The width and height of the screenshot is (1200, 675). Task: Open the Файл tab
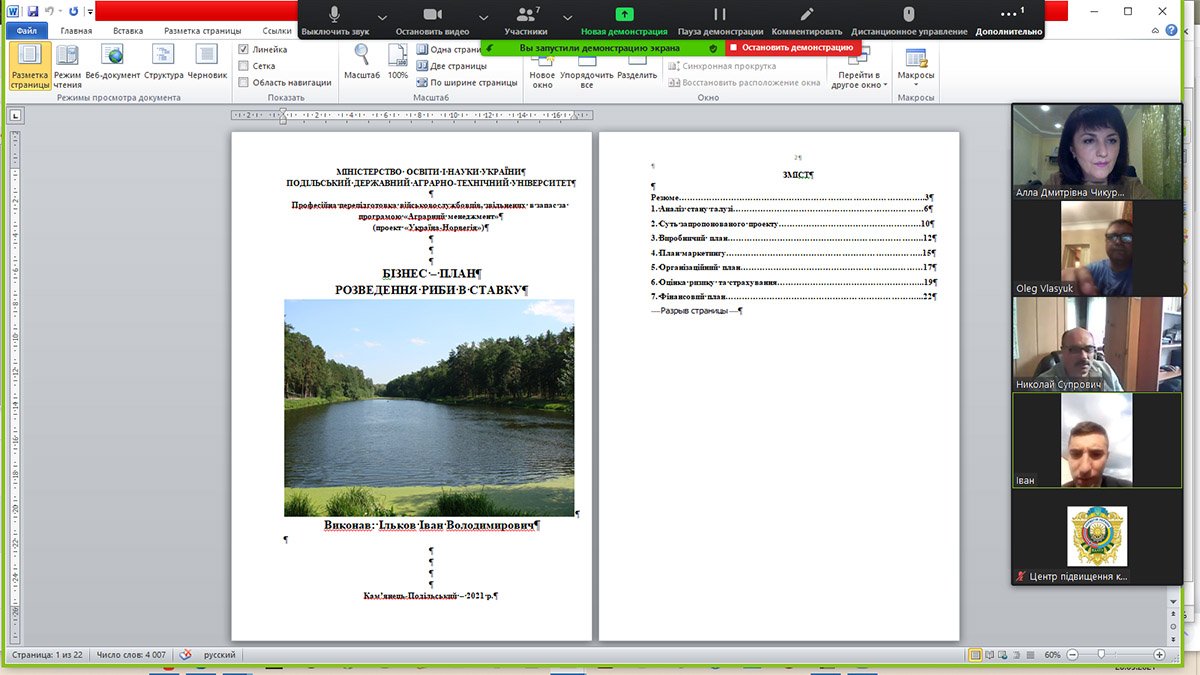click(x=27, y=31)
